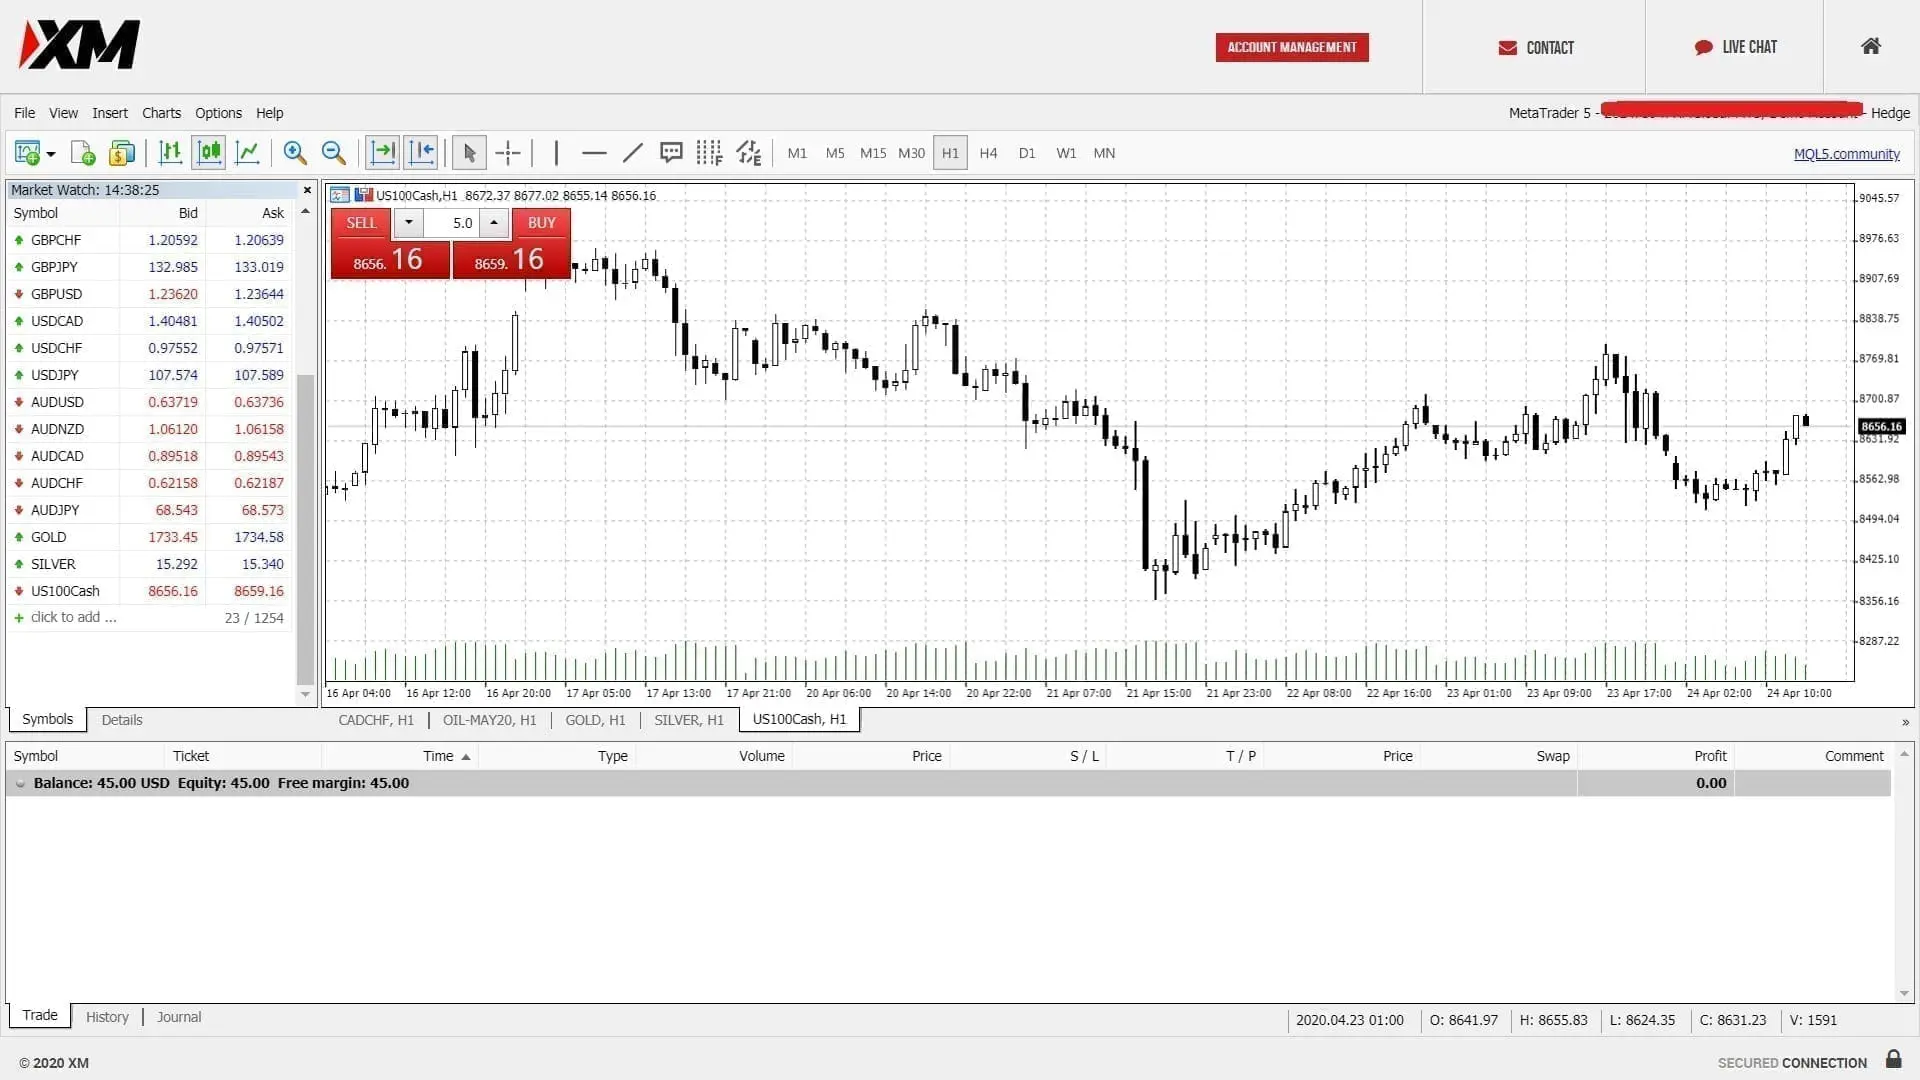The image size is (1920, 1080).
Task: Click the sell price 8656.16 tile
Action: click(x=390, y=260)
